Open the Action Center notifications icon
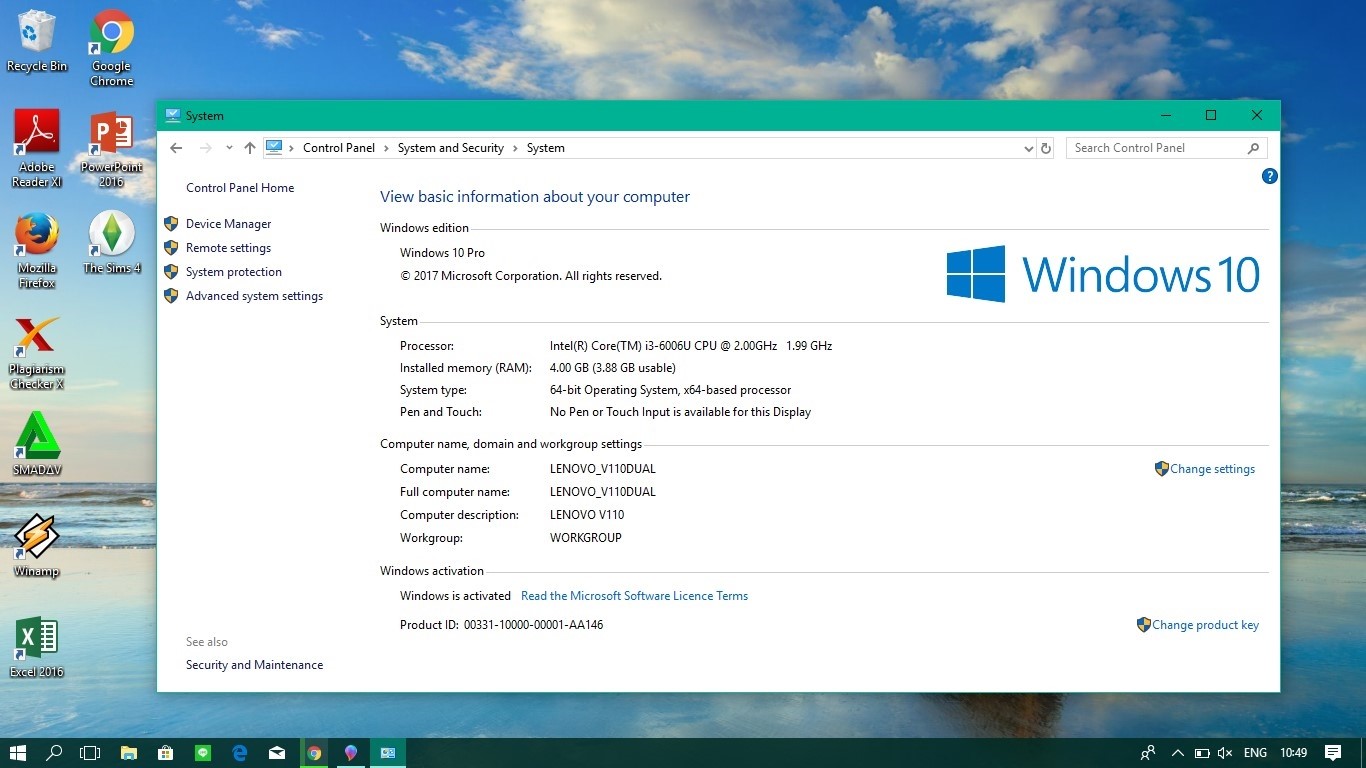This screenshot has width=1366, height=768. click(x=1333, y=753)
